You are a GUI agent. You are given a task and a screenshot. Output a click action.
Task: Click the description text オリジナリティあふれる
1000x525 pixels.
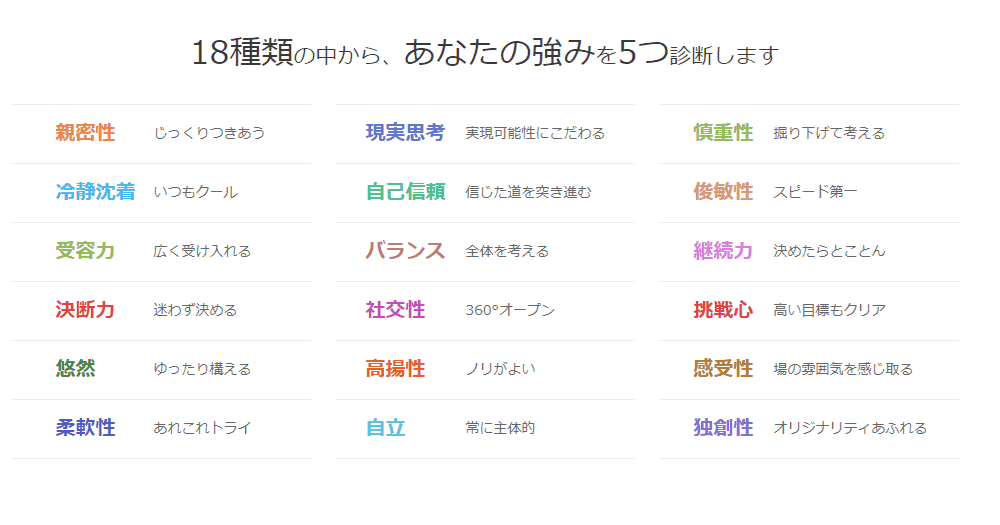tap(850, 428)
